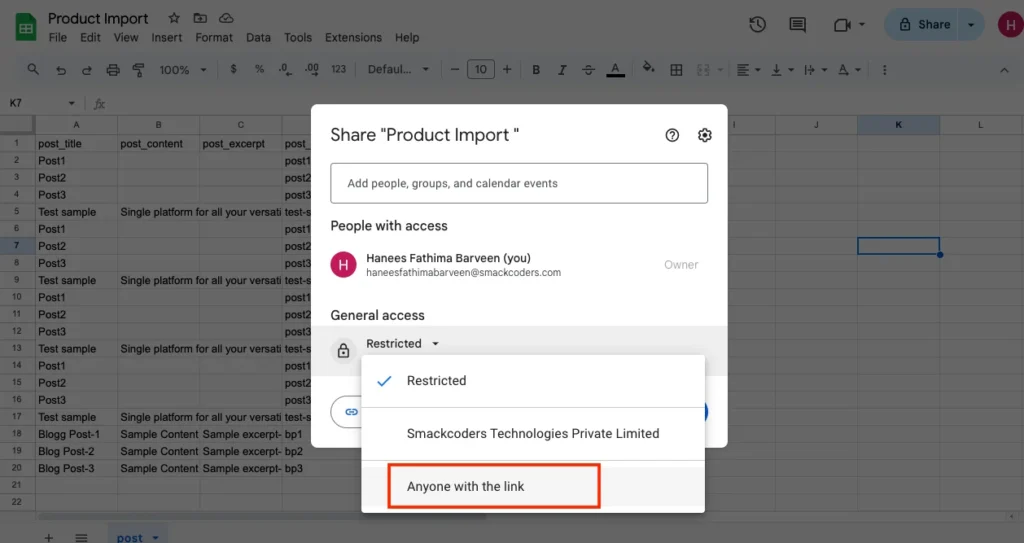
Task: Select Smackcoders Technologies Private Limited option
Action: 532,434
